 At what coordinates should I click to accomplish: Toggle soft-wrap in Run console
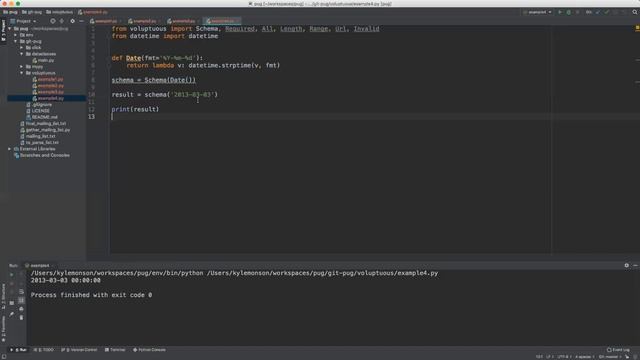pyautogui.click(x=21, y=292)
